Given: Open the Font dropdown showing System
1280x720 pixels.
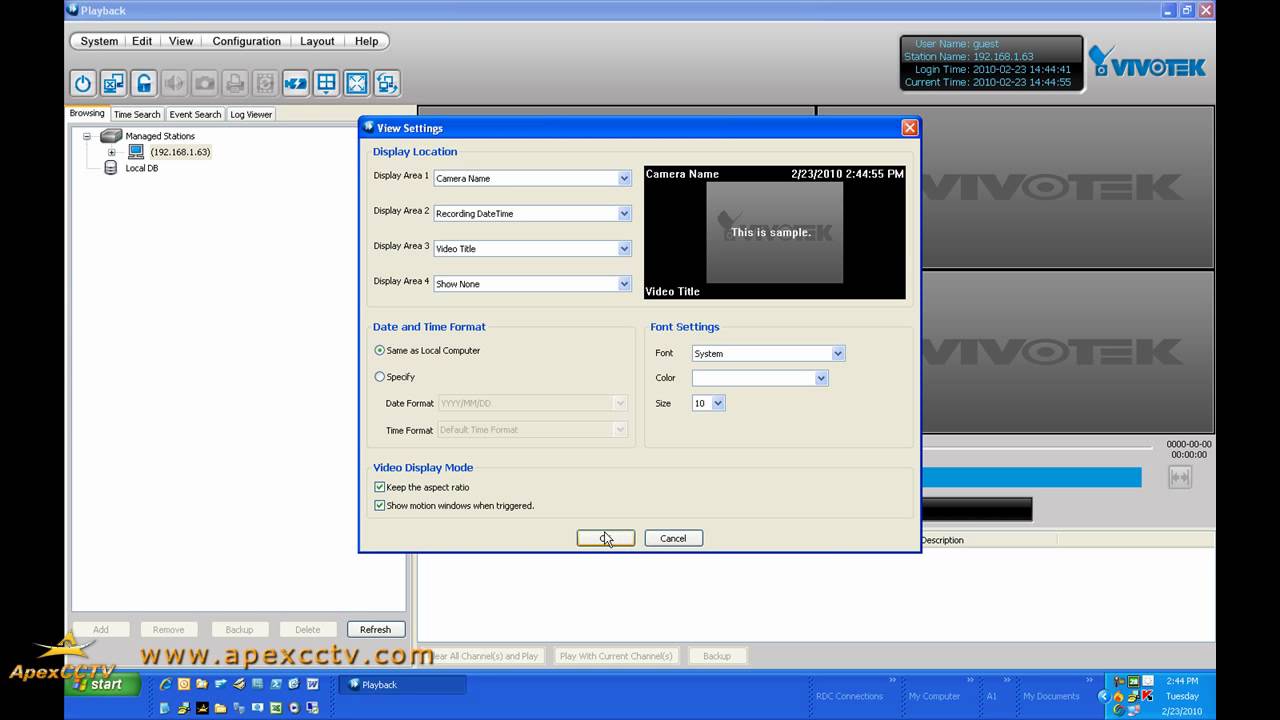Looking at the screenshot, I should pos(838,353).
